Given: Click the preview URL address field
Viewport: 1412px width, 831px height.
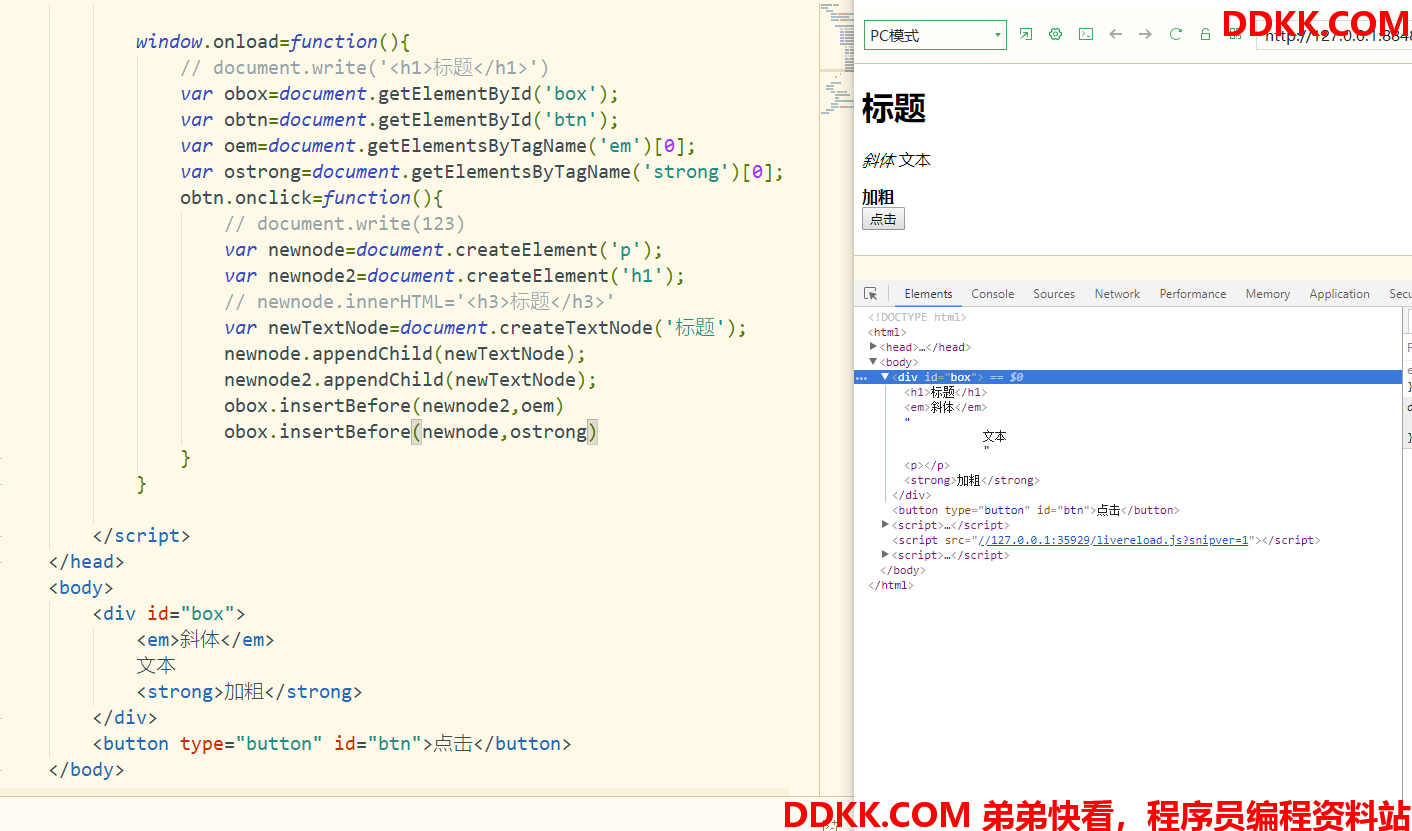Looking at the screenshot, I should (1334, 36).
